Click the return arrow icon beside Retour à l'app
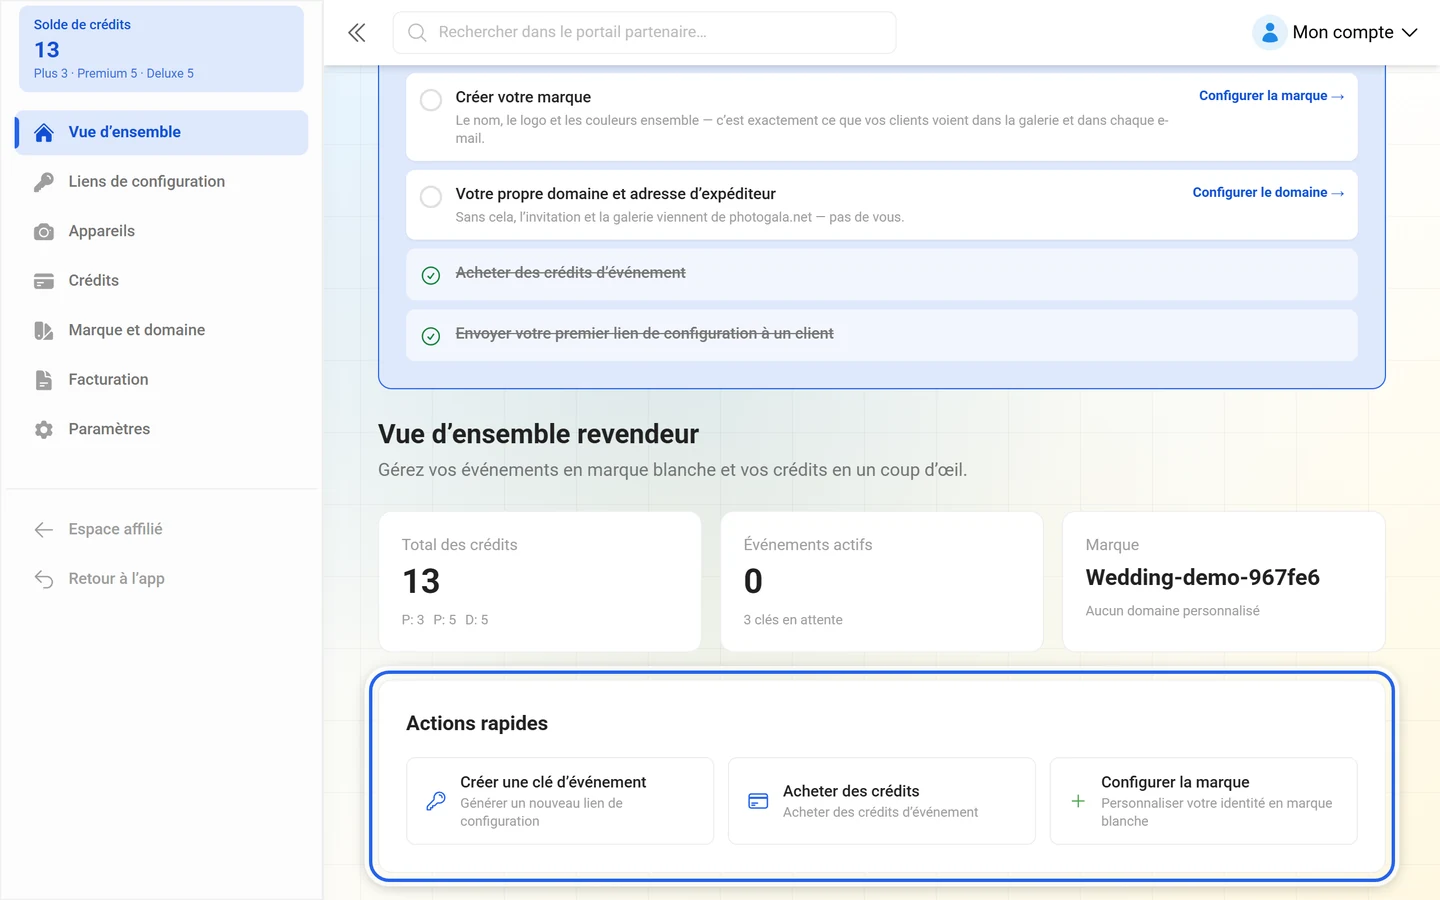Image resolution: width=1440 pixels, height=900 pixels. (44, 579)
